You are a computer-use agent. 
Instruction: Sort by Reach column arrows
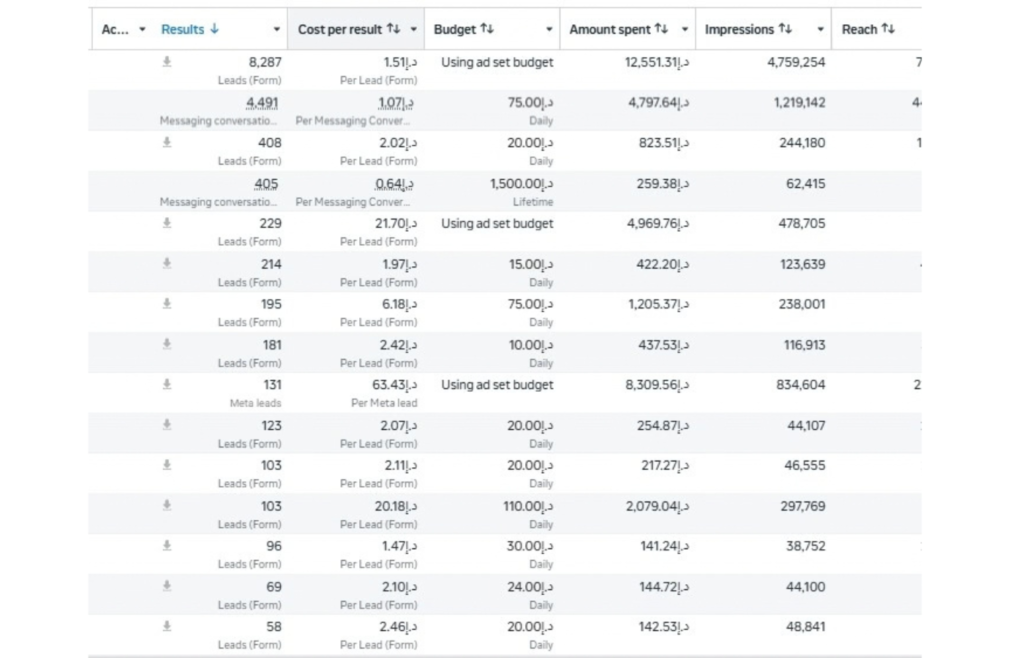[x=888, y=29]
